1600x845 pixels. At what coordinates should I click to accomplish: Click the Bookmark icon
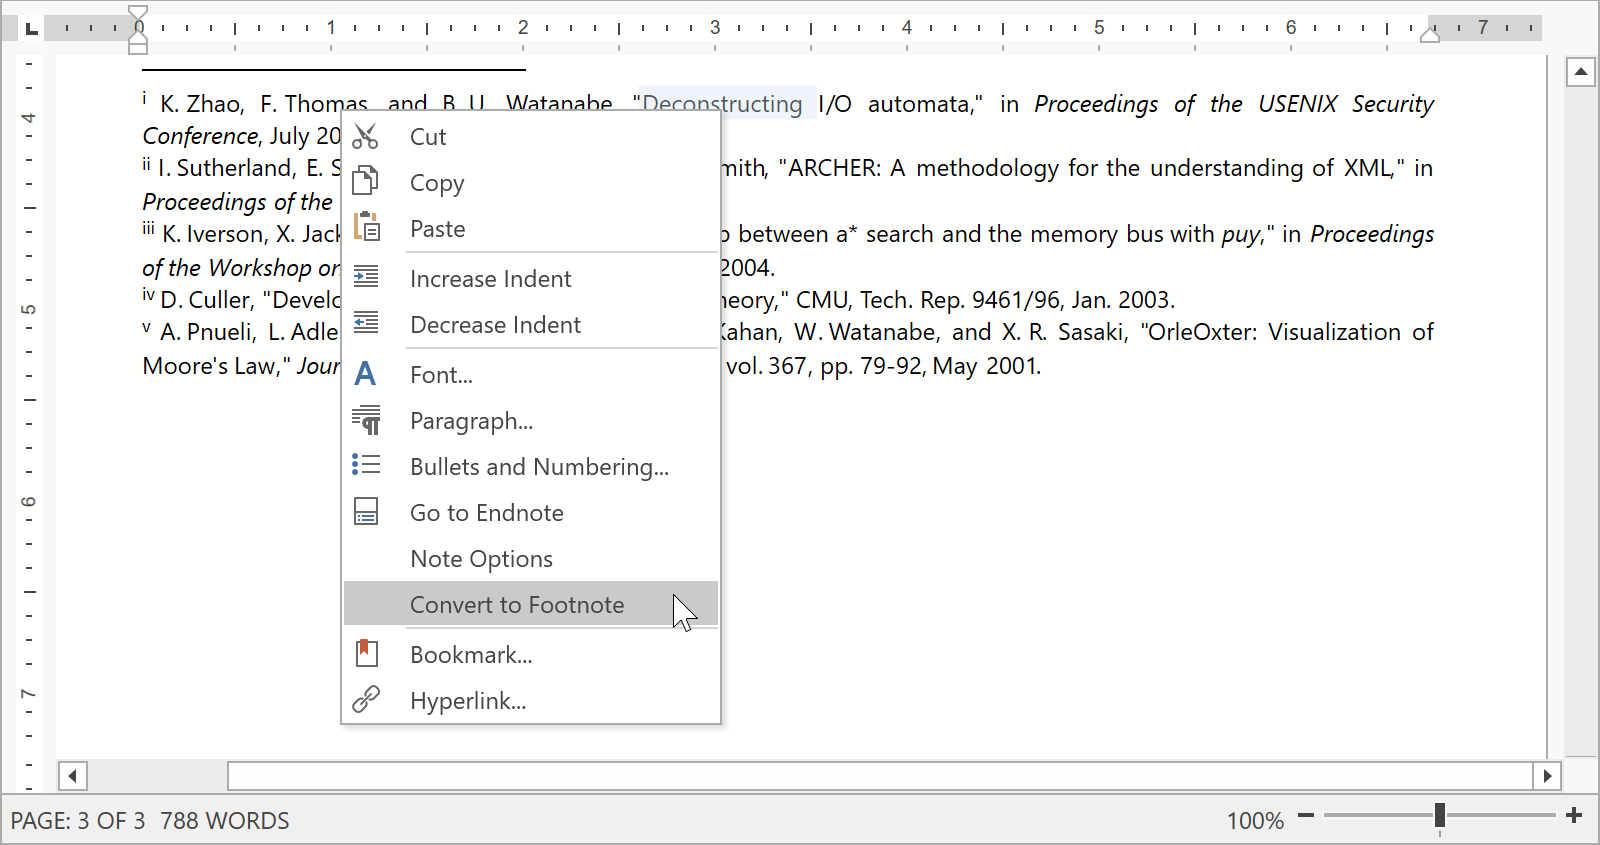coord(366,654)
